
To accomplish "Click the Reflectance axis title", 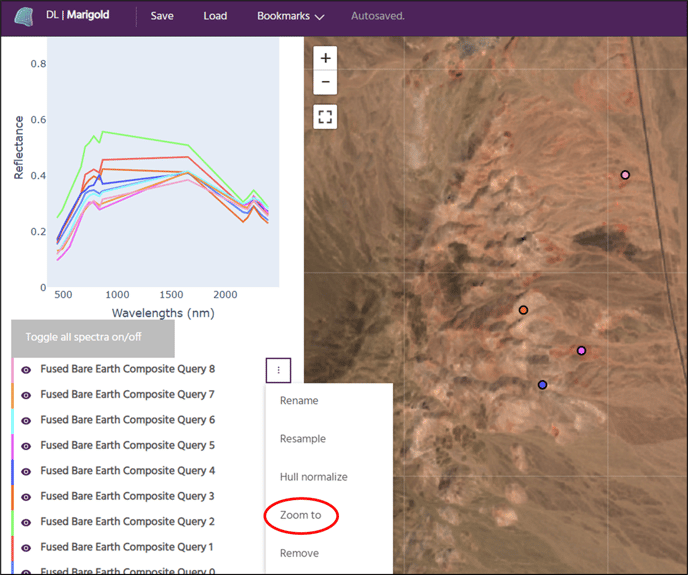I will click(x=18, y=147).
